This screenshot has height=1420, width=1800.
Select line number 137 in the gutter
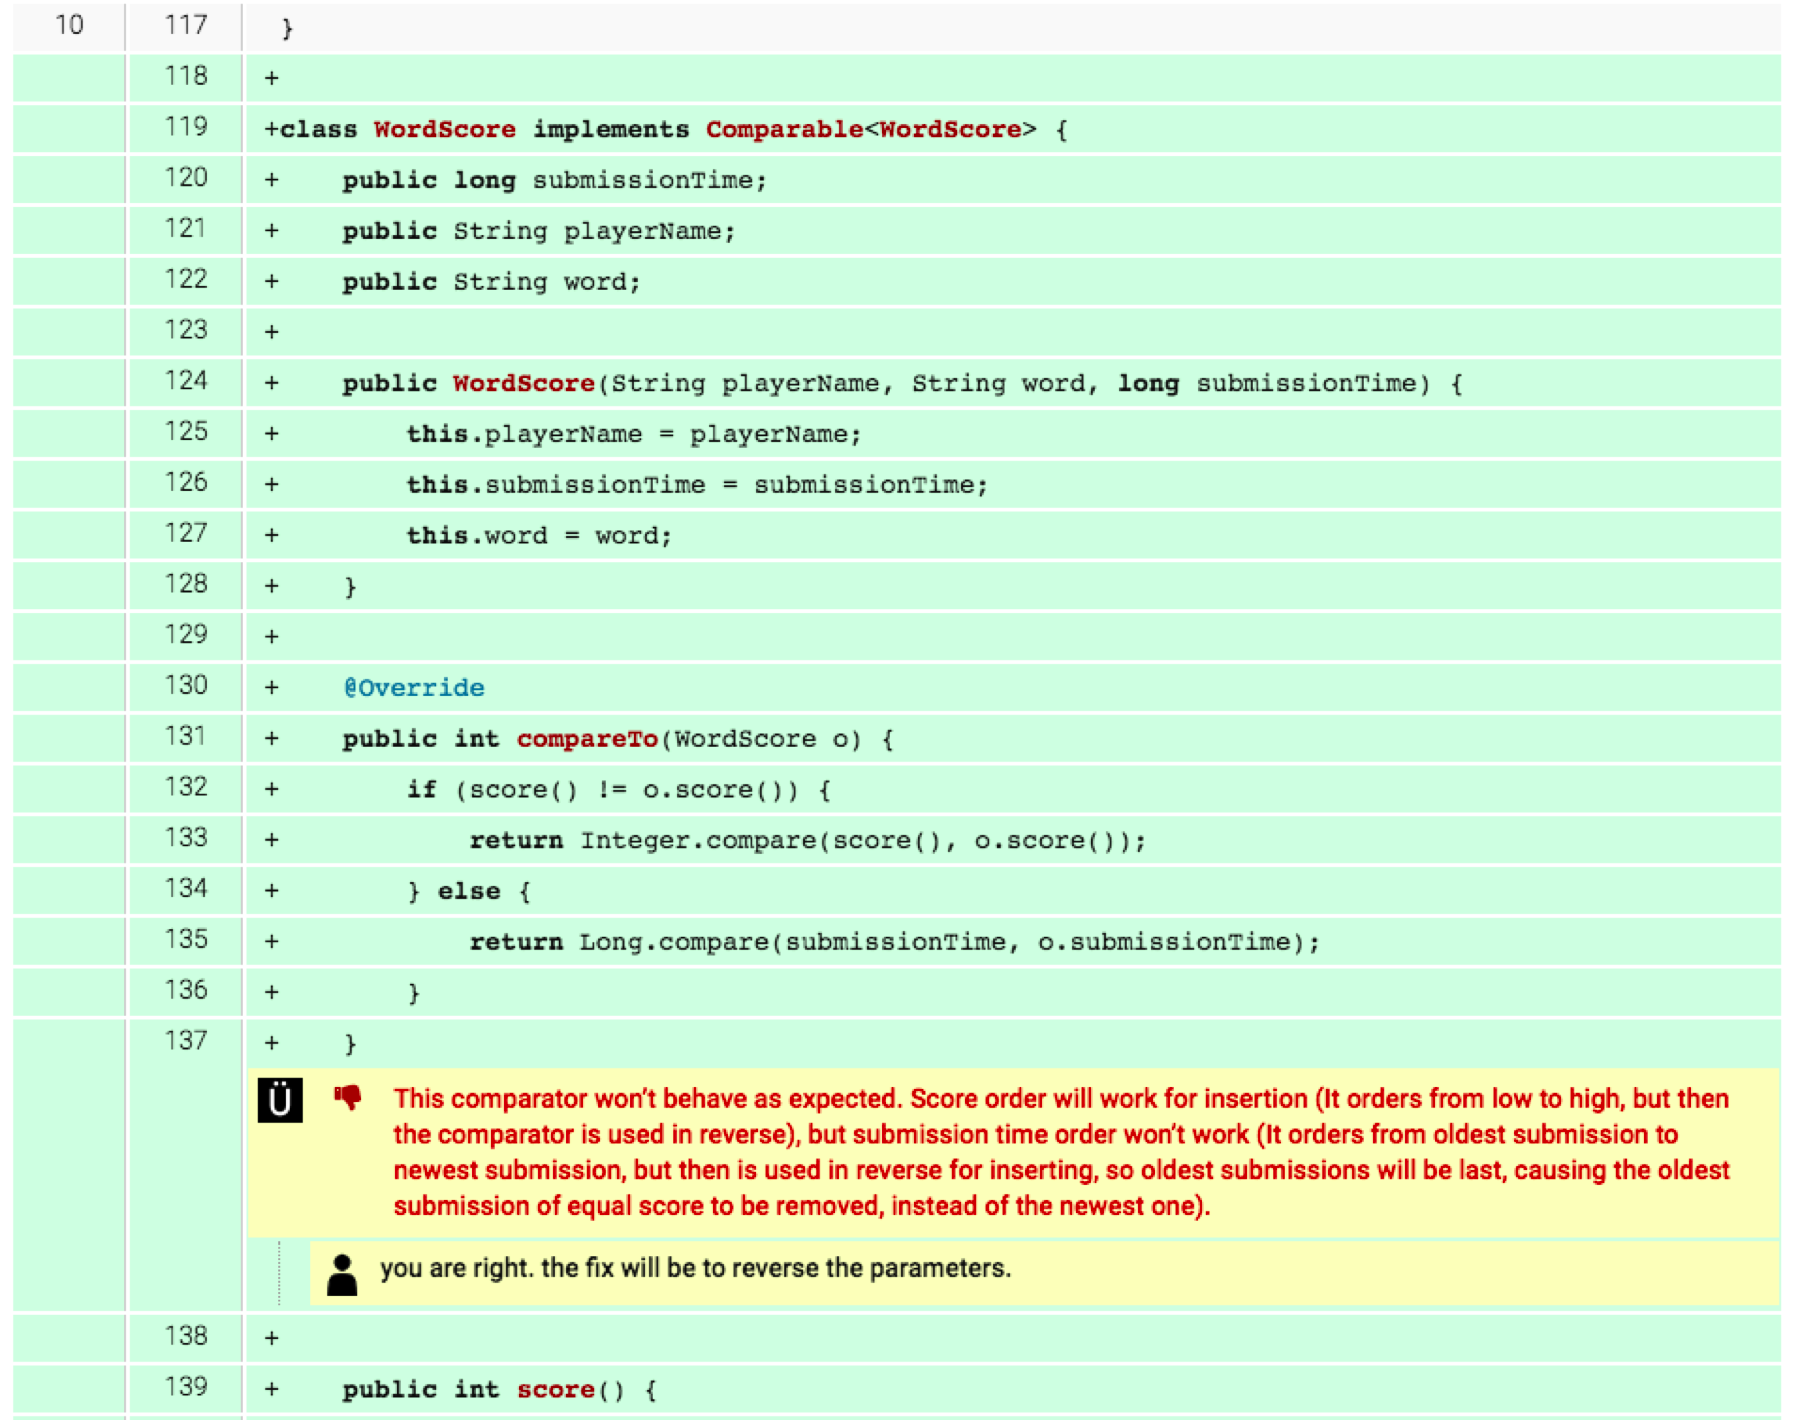[186, 1041]
